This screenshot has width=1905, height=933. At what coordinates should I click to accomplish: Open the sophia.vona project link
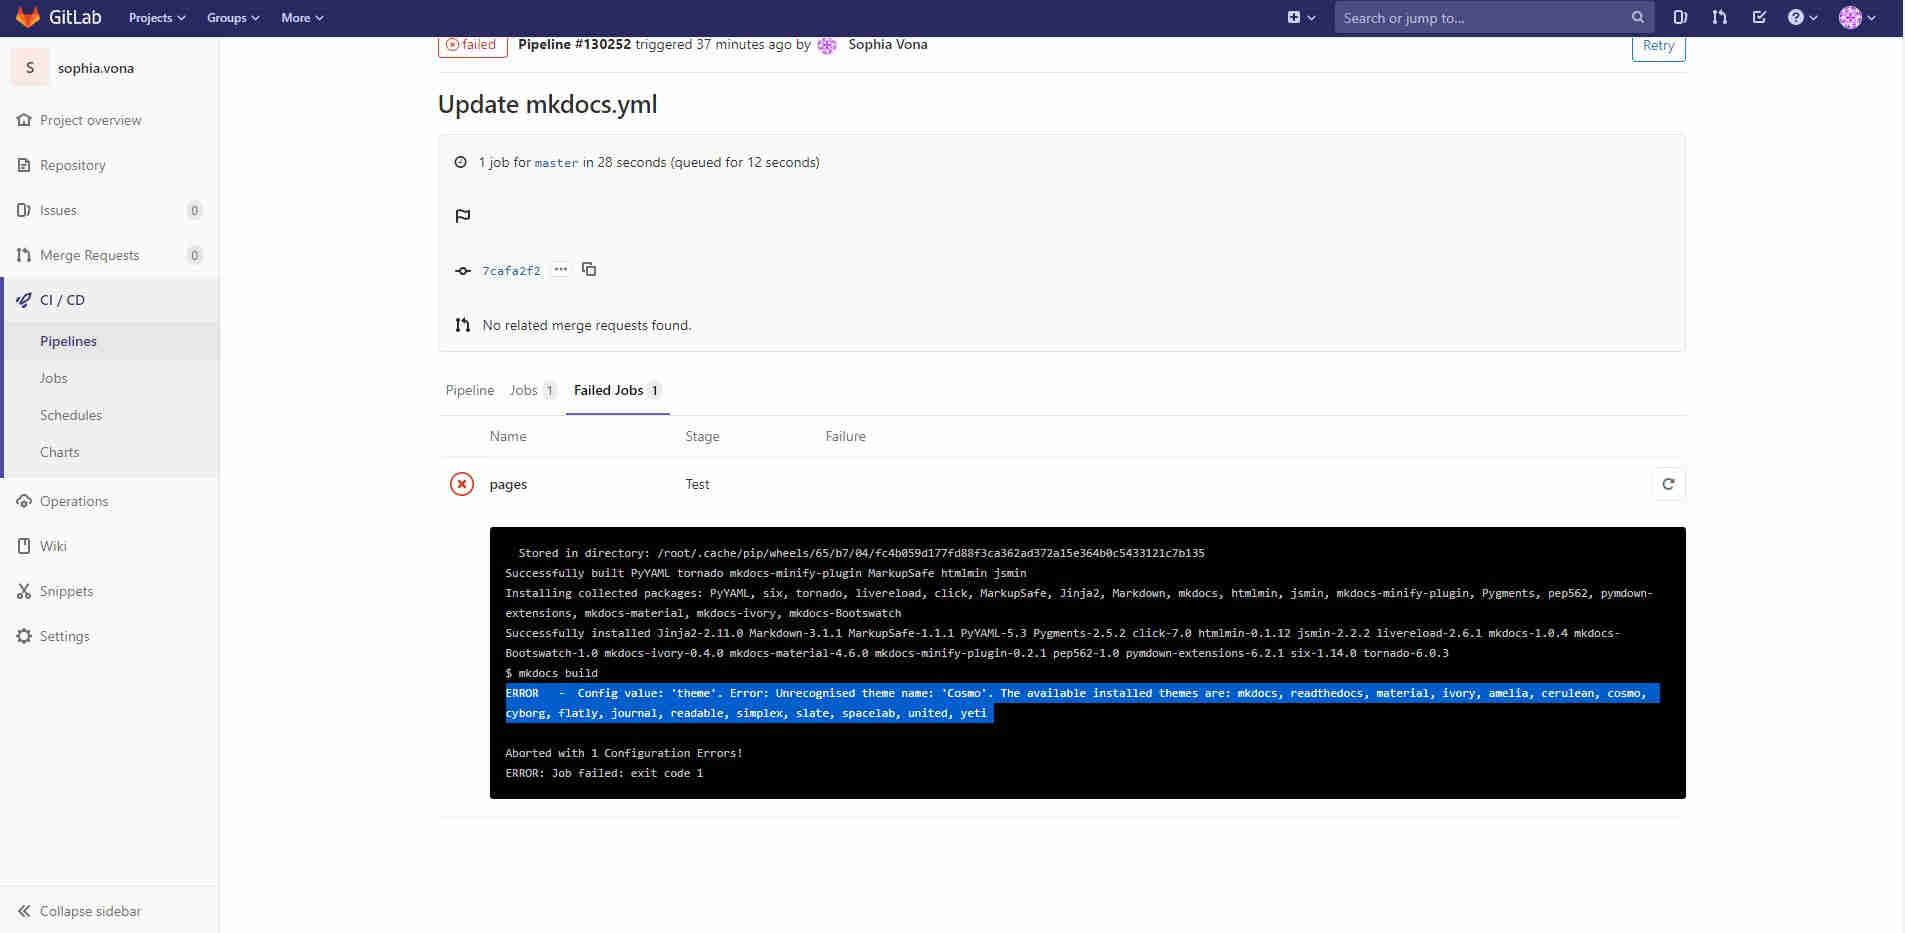pyautogui.click(x=96, y=68)
